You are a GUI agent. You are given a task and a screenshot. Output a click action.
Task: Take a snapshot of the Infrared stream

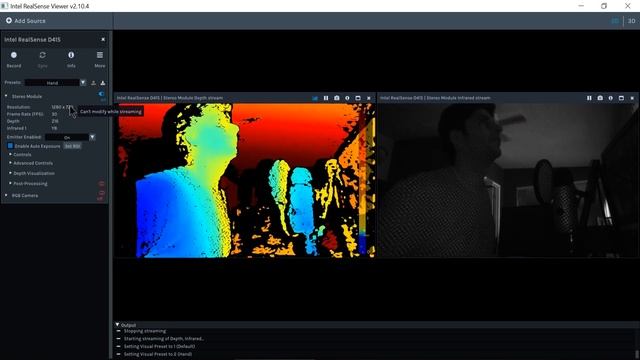tap(600, 98)
